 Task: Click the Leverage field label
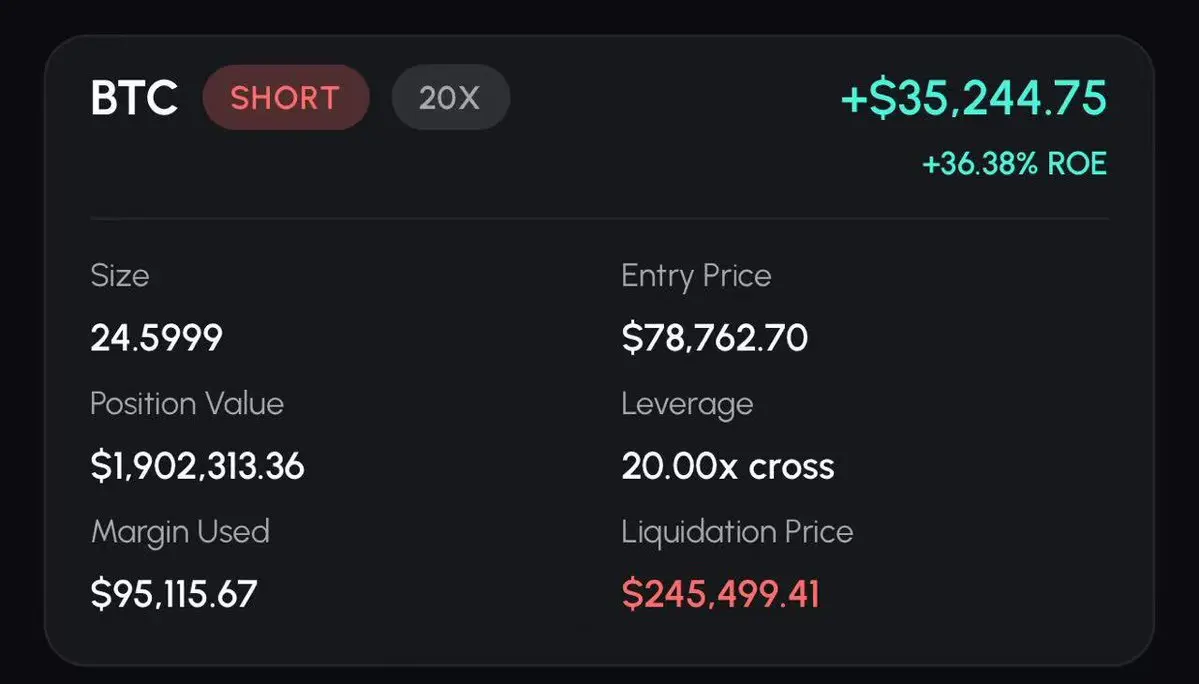(x=687, y=404)
